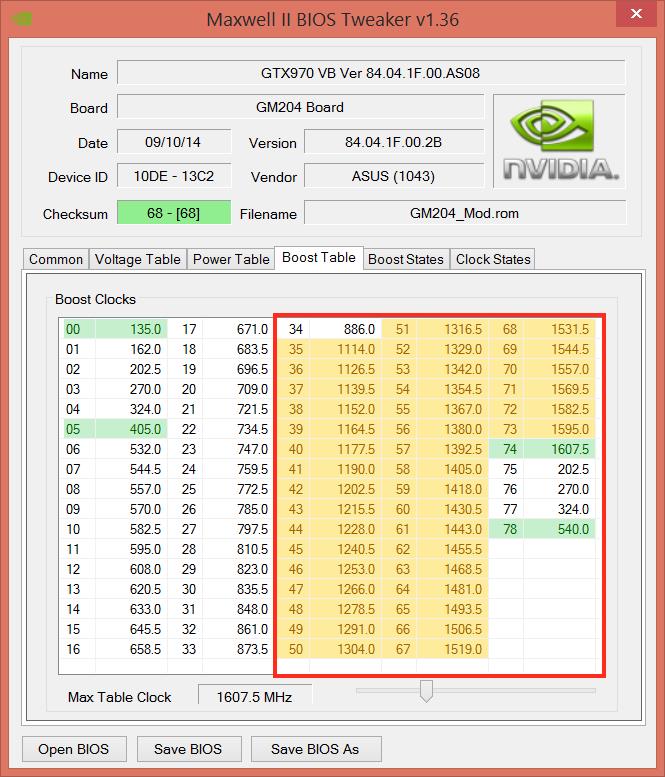This screenshot has width=665, height=777.
Task: Select boost clock cell 1304.0
Action: pos(345,649)
